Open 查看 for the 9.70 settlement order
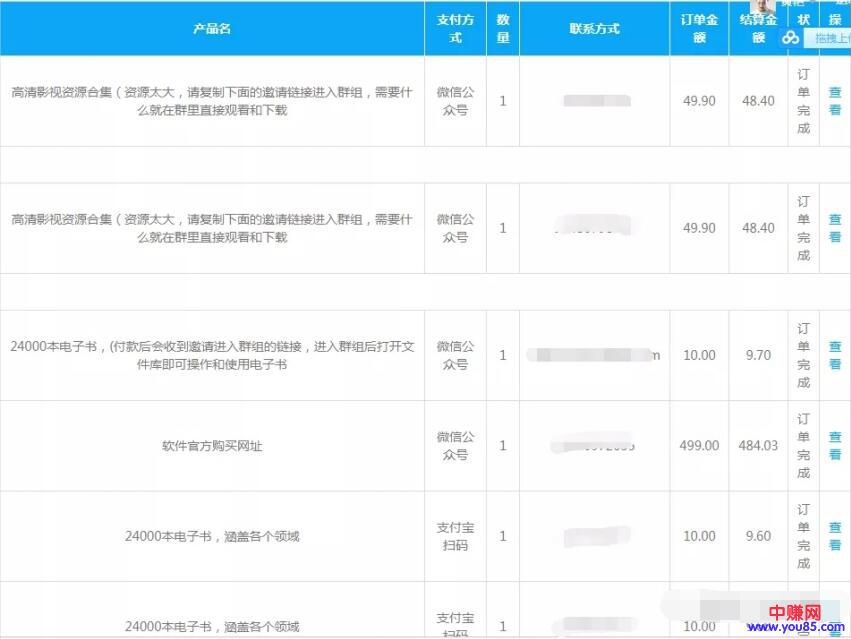 point(835,355)
